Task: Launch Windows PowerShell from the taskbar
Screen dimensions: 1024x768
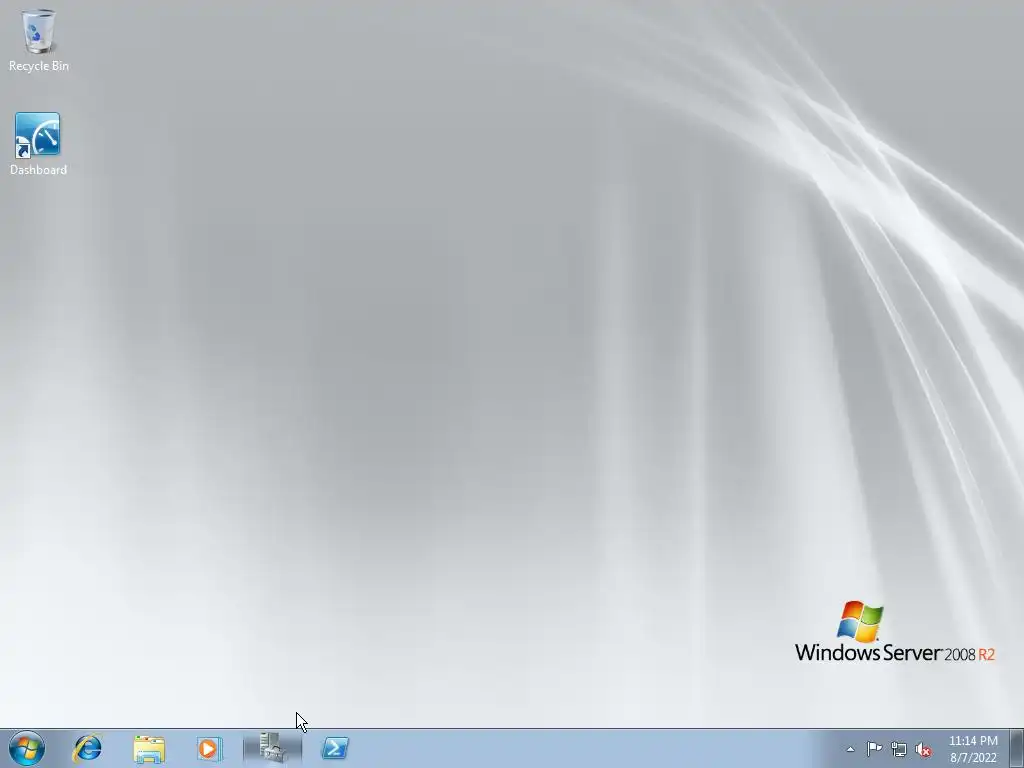Action: [335, 748]
